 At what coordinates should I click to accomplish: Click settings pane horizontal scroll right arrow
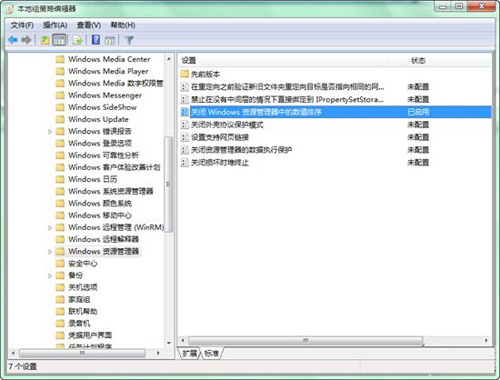pos(486,340)
